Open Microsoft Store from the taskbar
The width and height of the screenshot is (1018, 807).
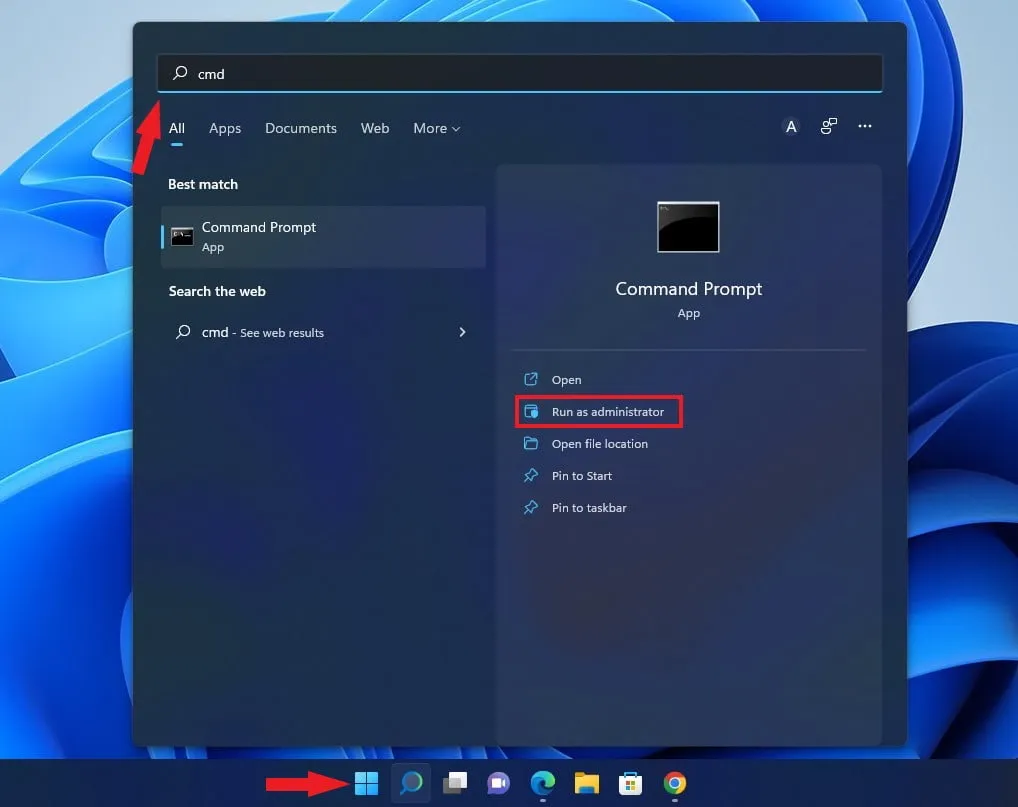tap(630, 783)
